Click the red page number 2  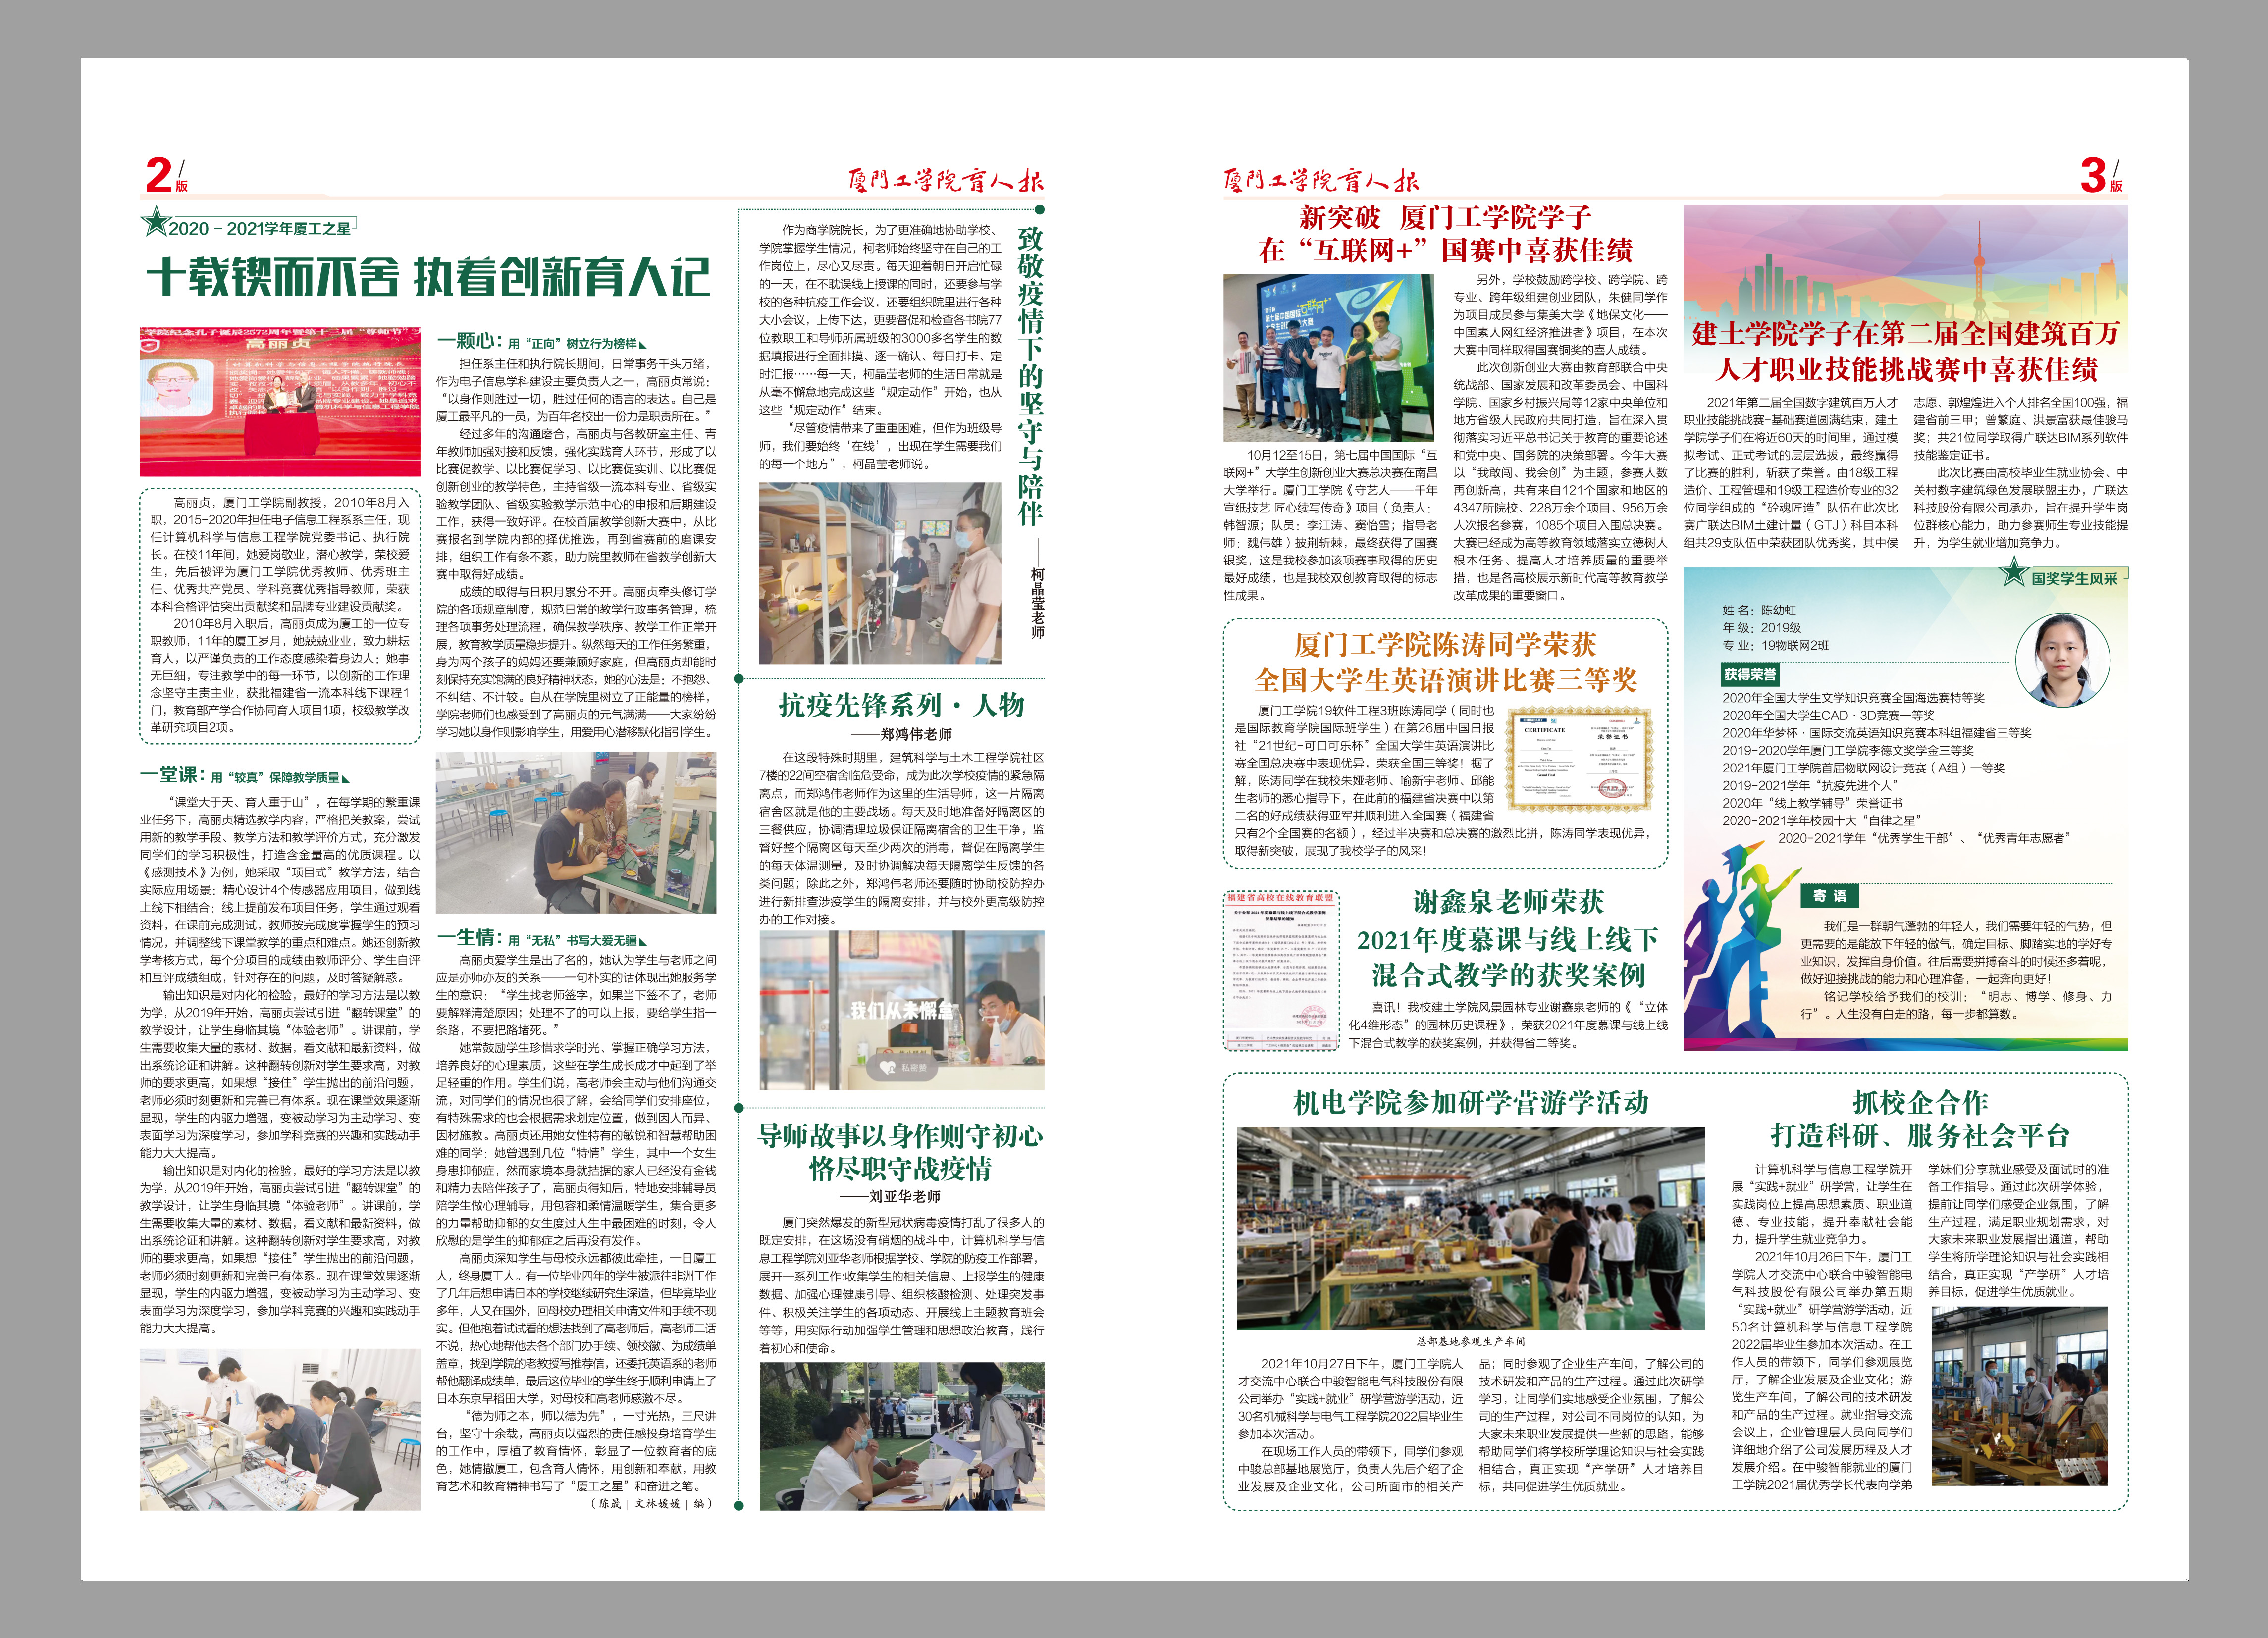click(159, 176)
